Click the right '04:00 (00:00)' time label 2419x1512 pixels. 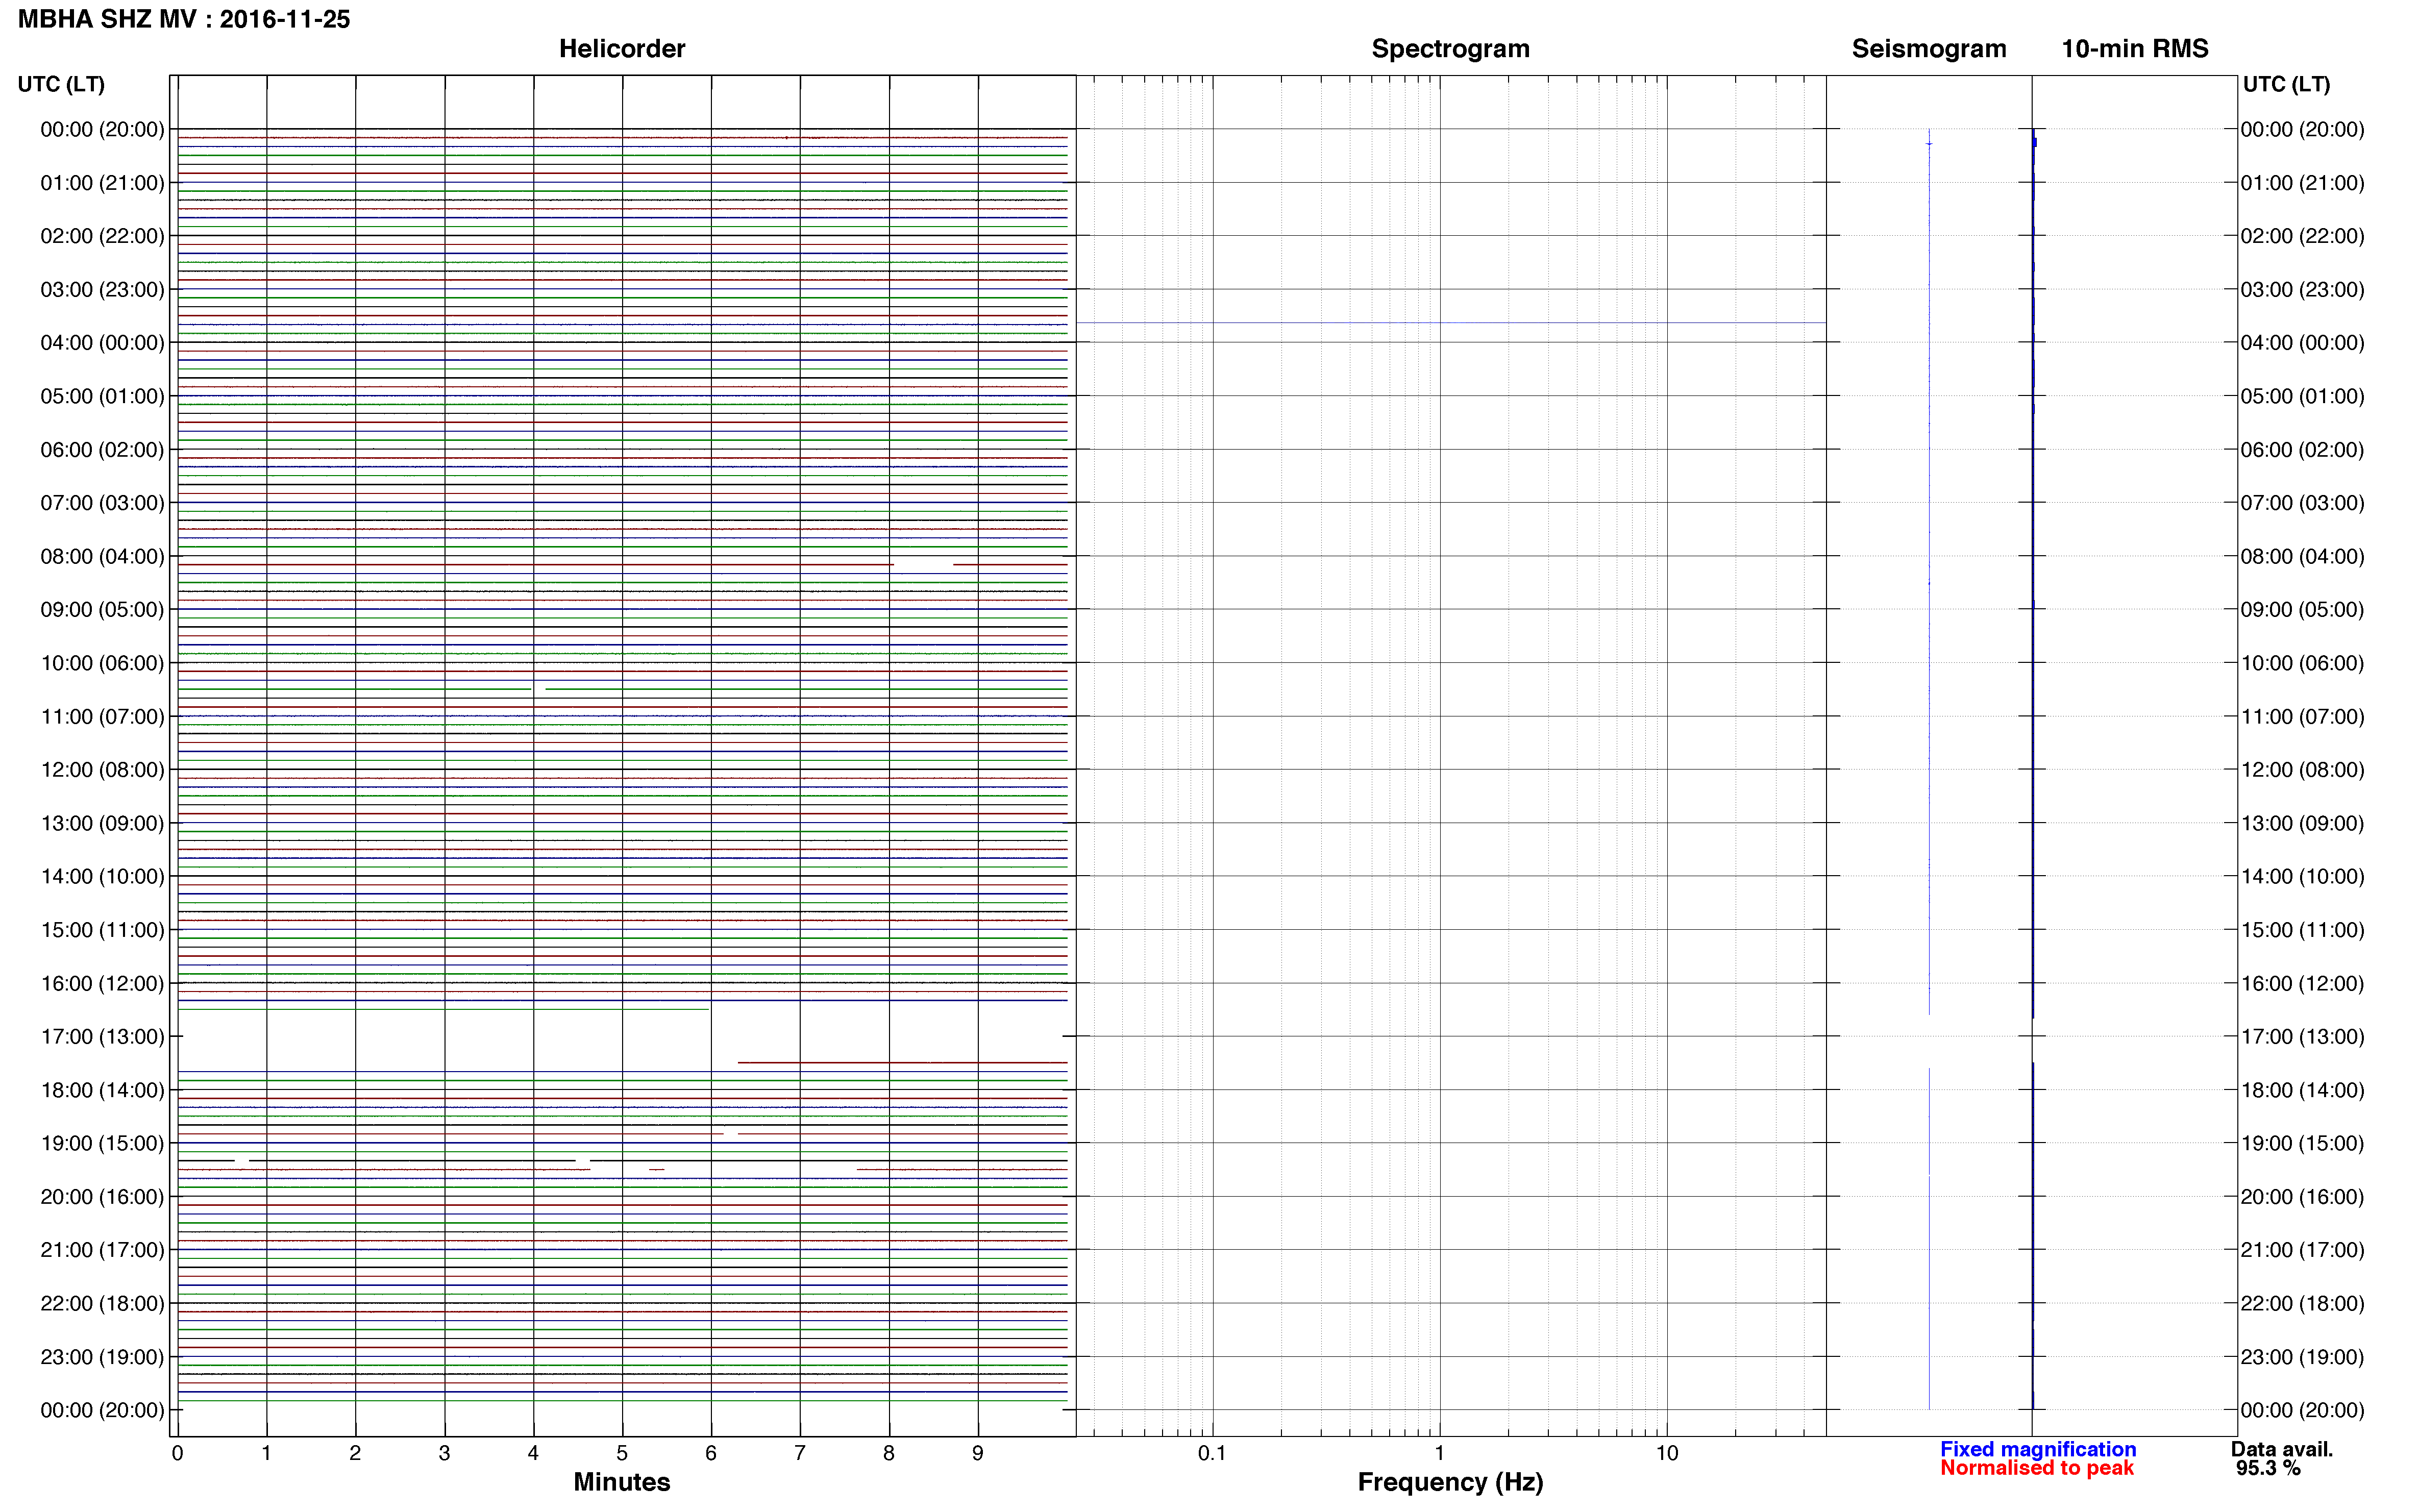click(x=2302, y=343)
